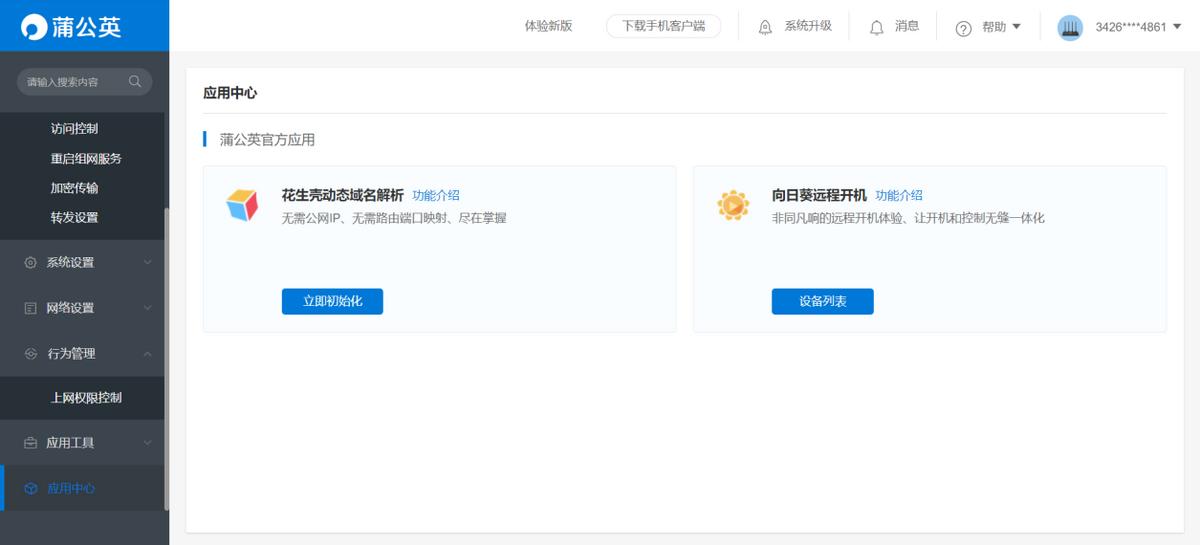
Task: Click the 系统升级 bell icon
Action: pos(766,27)
